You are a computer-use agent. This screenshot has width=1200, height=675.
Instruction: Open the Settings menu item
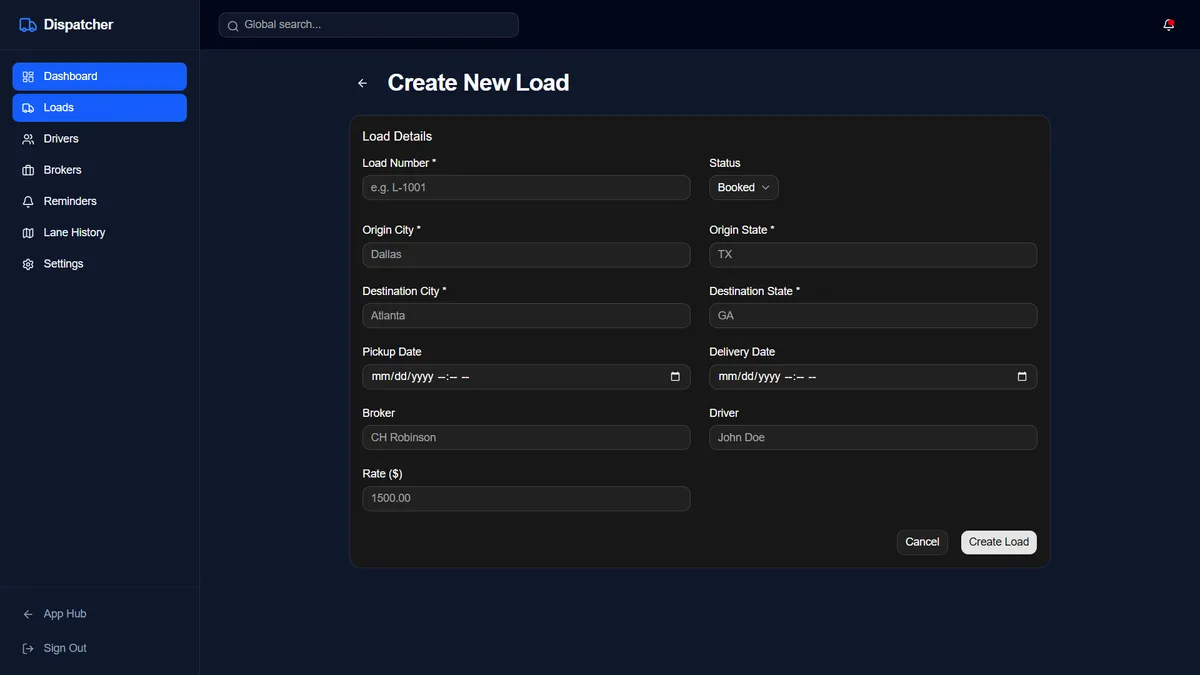pyautogui.click(x=100, y=264)
